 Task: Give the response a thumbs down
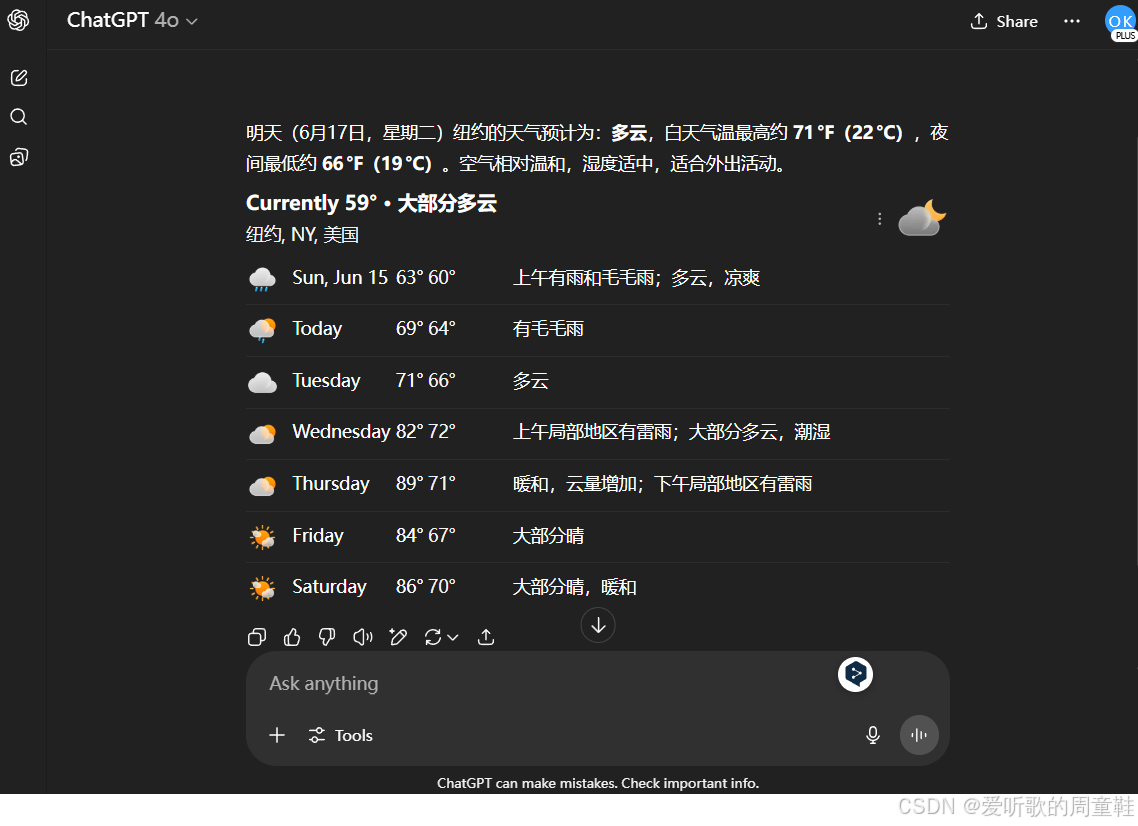327,637
